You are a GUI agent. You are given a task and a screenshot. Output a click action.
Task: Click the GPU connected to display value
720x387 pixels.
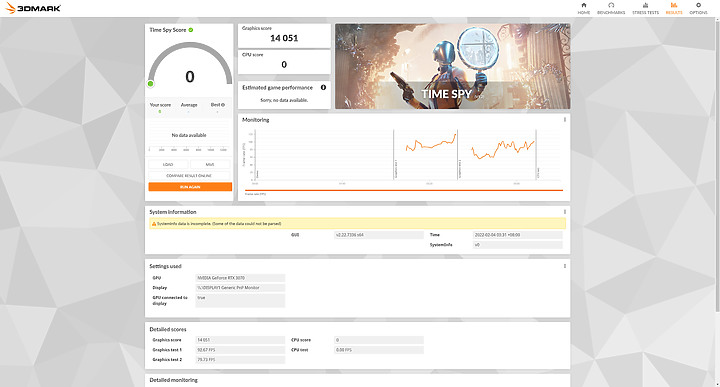240,300
